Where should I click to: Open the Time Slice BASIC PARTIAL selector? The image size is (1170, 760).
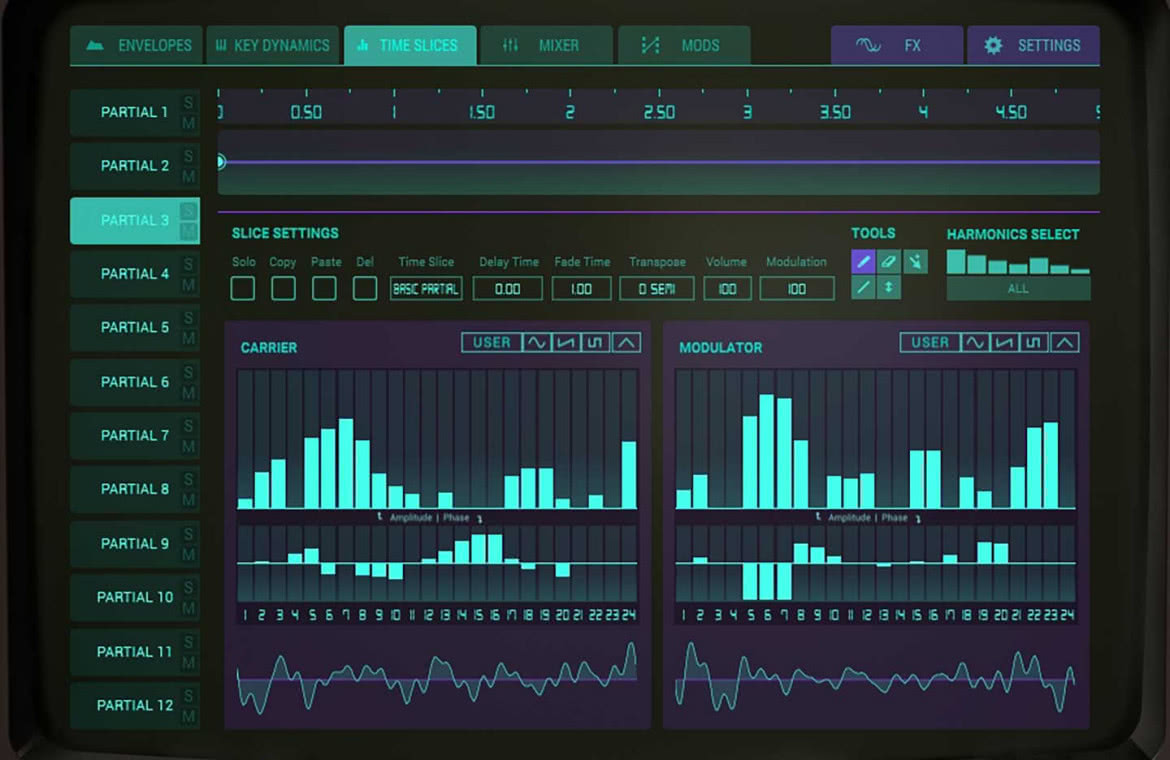coord(426,289)
